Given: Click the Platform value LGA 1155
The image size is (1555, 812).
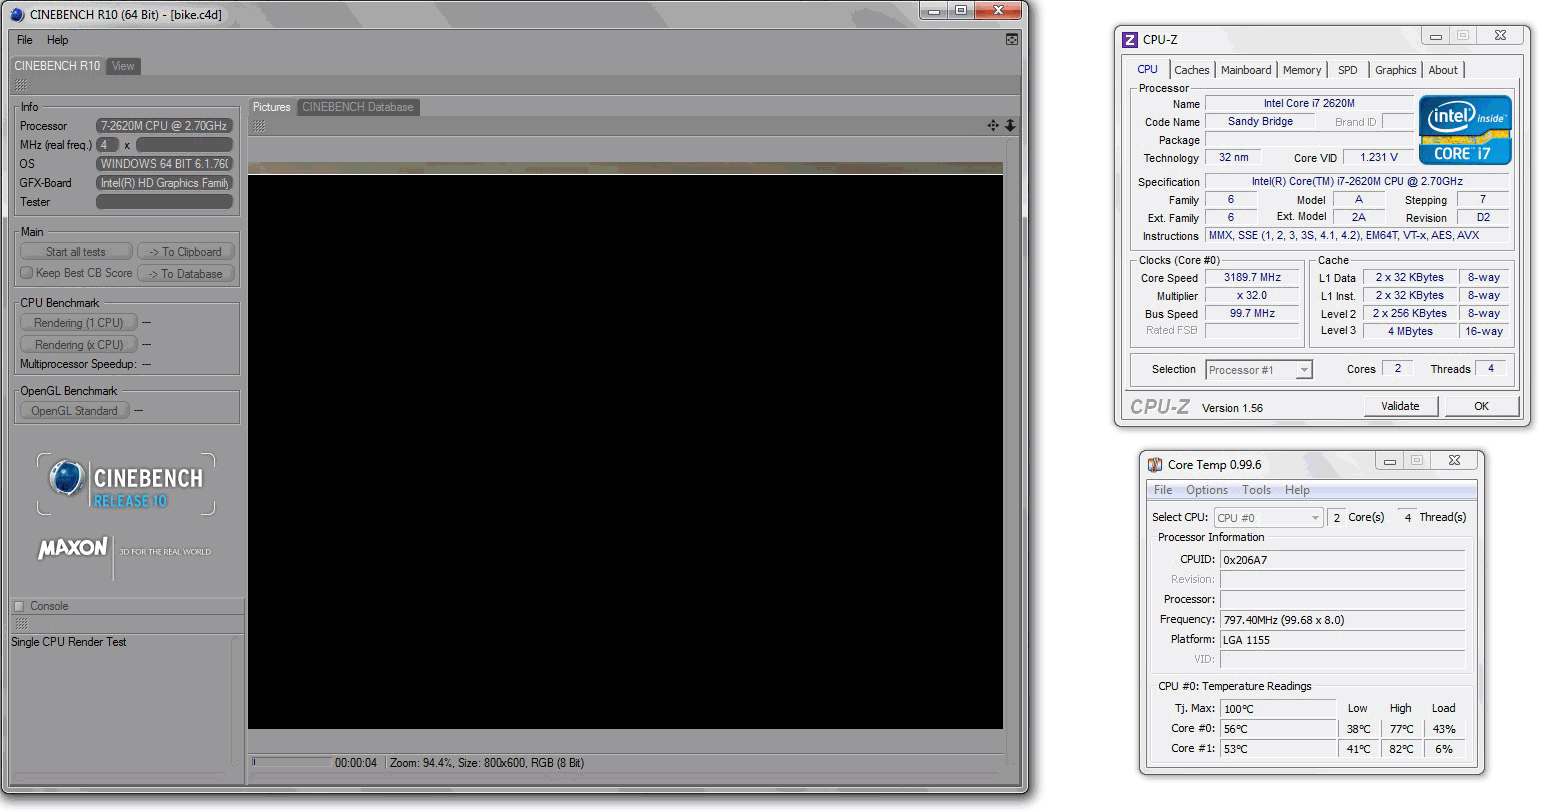Looking at the screenshot, I should 1342,640.
